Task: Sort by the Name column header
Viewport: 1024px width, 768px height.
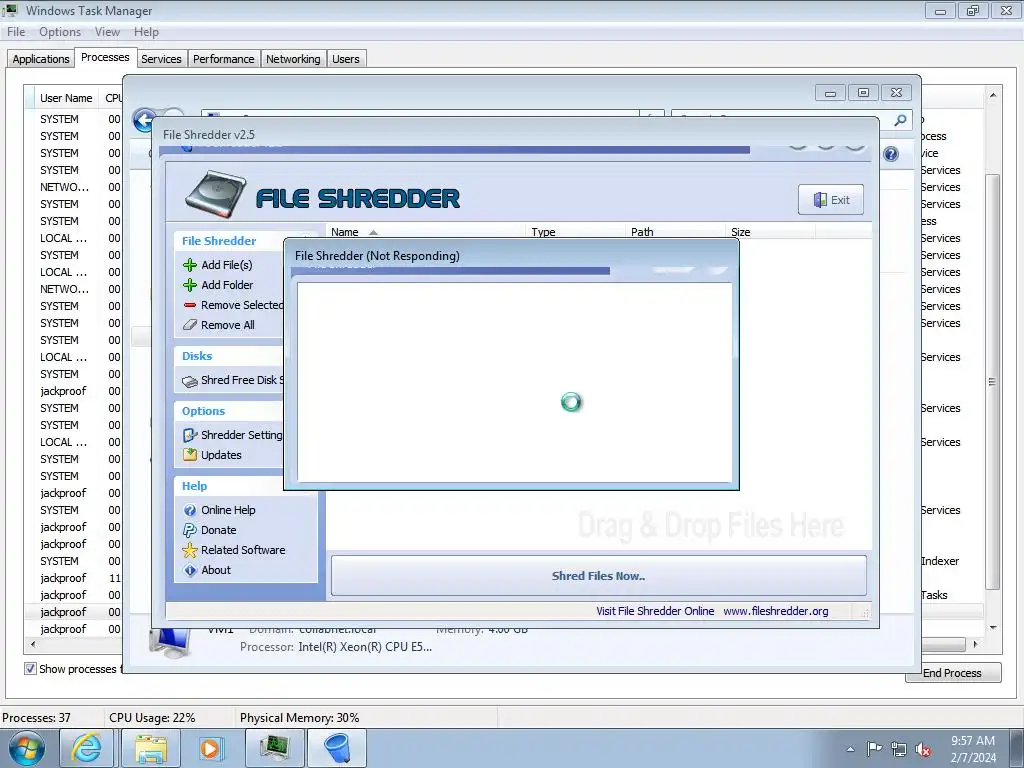Action: click(425, 232)
